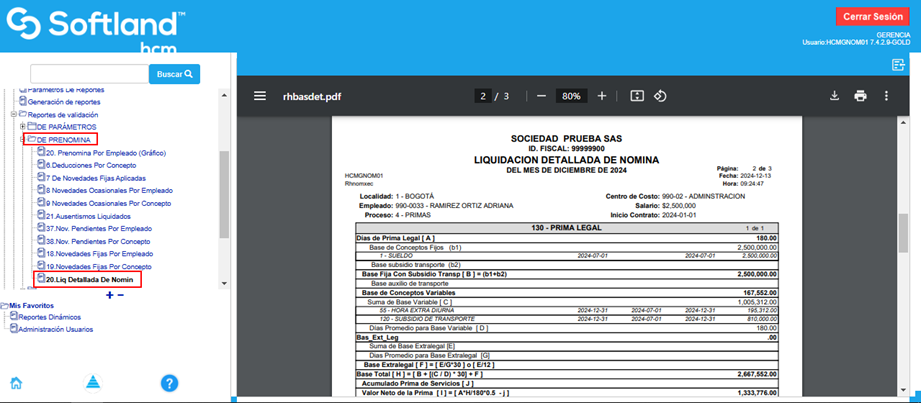Click the Cerrar Sesión button

tap(872, 17)
